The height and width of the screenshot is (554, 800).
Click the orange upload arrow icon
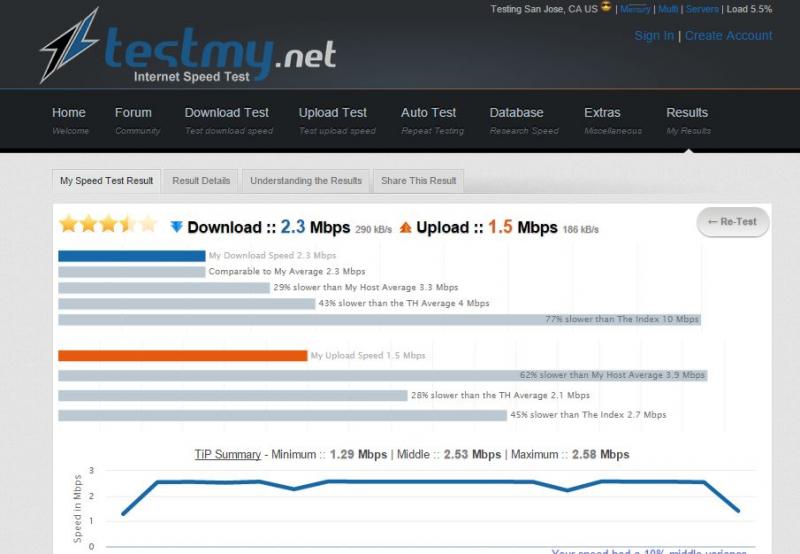[406, 227]
